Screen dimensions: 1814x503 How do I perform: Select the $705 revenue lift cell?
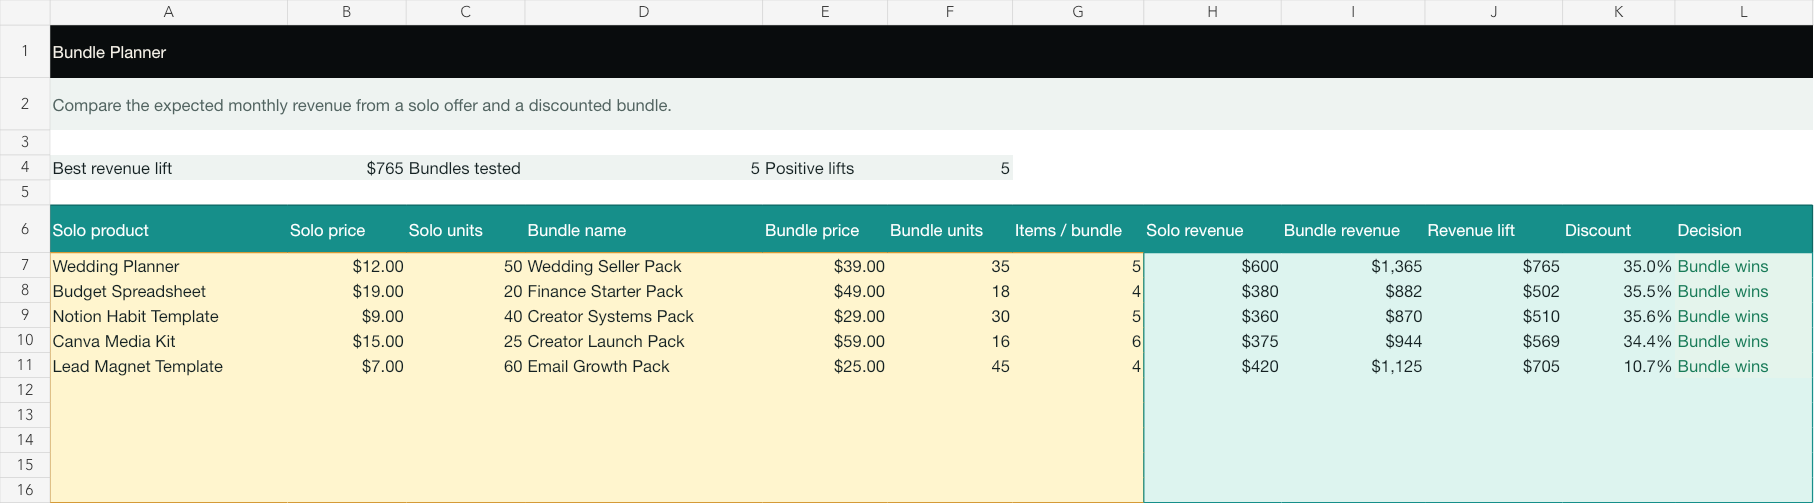1493,366
